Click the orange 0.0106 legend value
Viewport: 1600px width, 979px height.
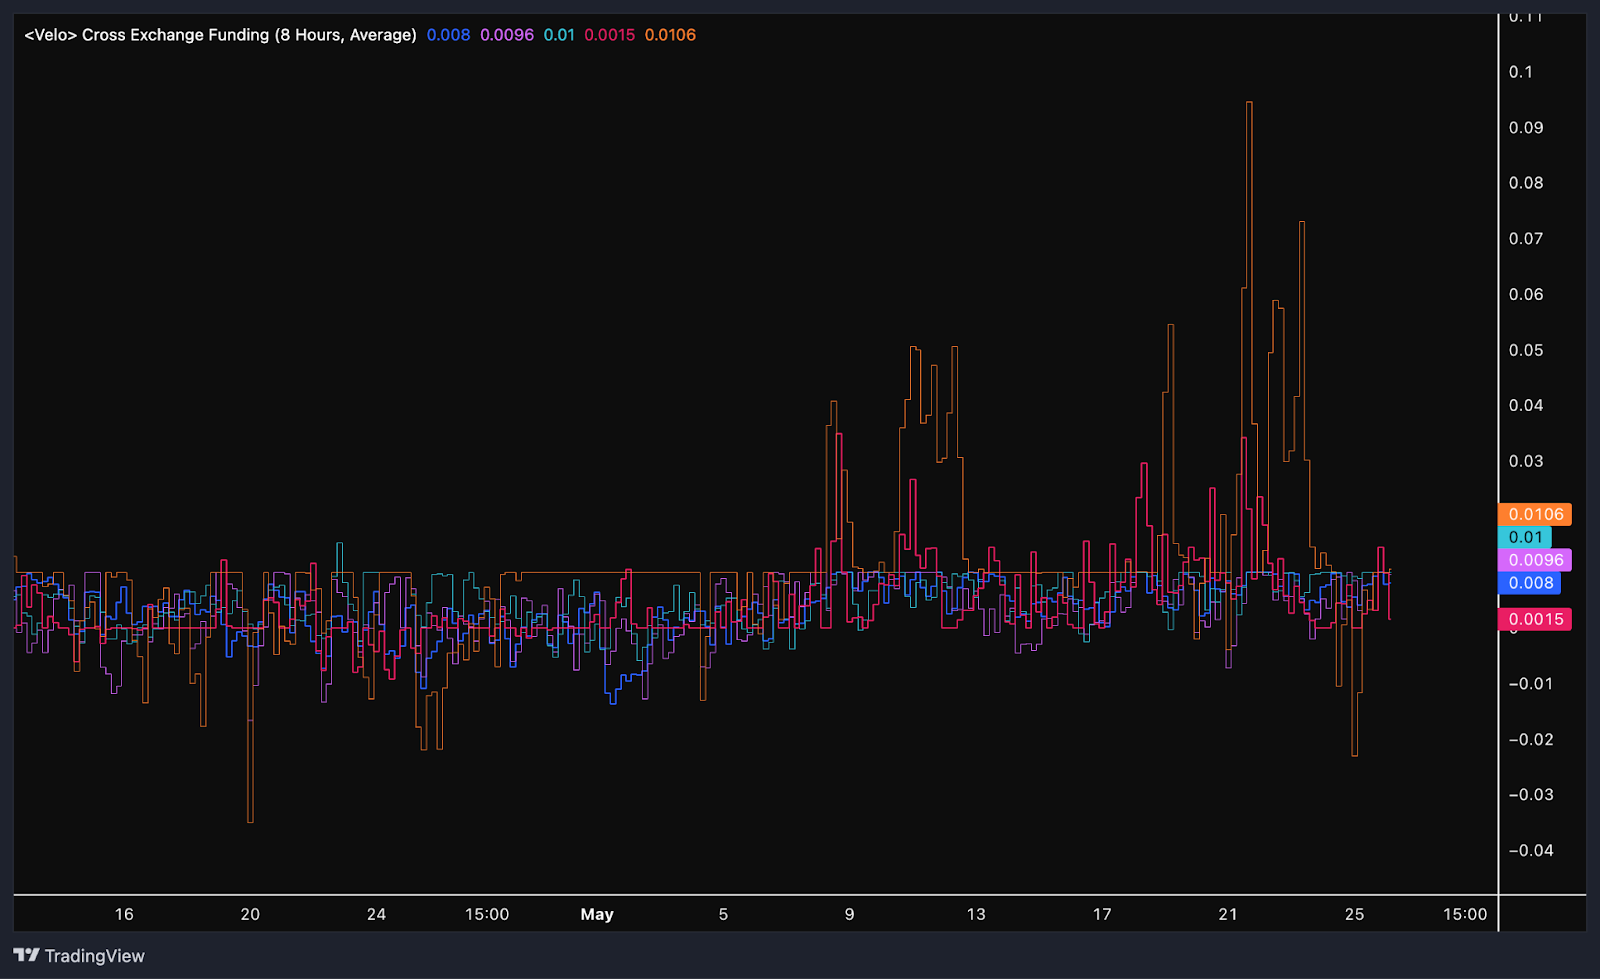(670, 35)
